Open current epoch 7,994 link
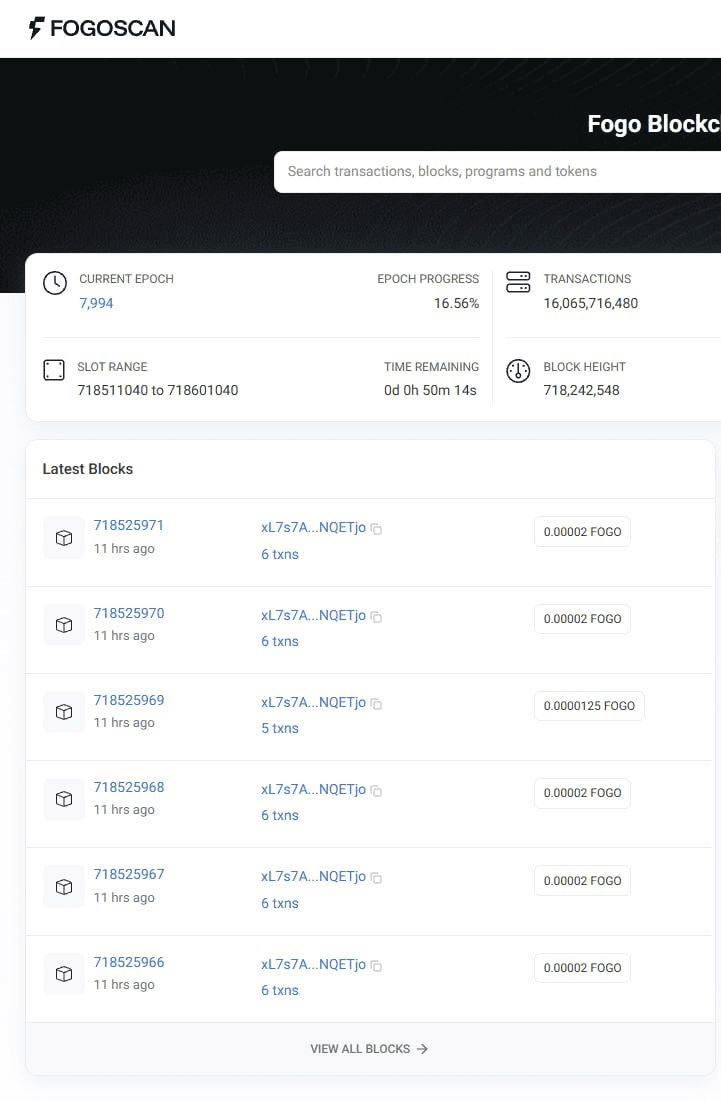This screenshot has height=1101, width=721. click(96, 303)
